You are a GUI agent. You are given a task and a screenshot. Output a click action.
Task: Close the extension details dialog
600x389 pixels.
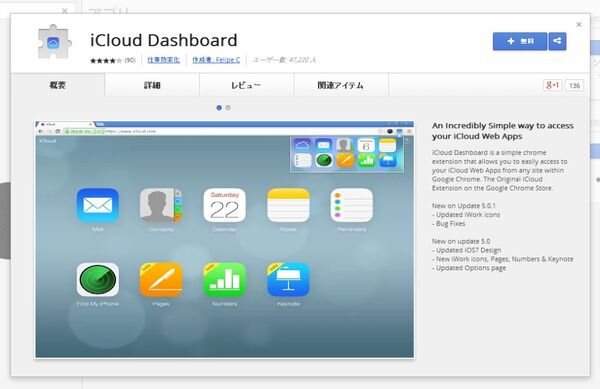579,24
